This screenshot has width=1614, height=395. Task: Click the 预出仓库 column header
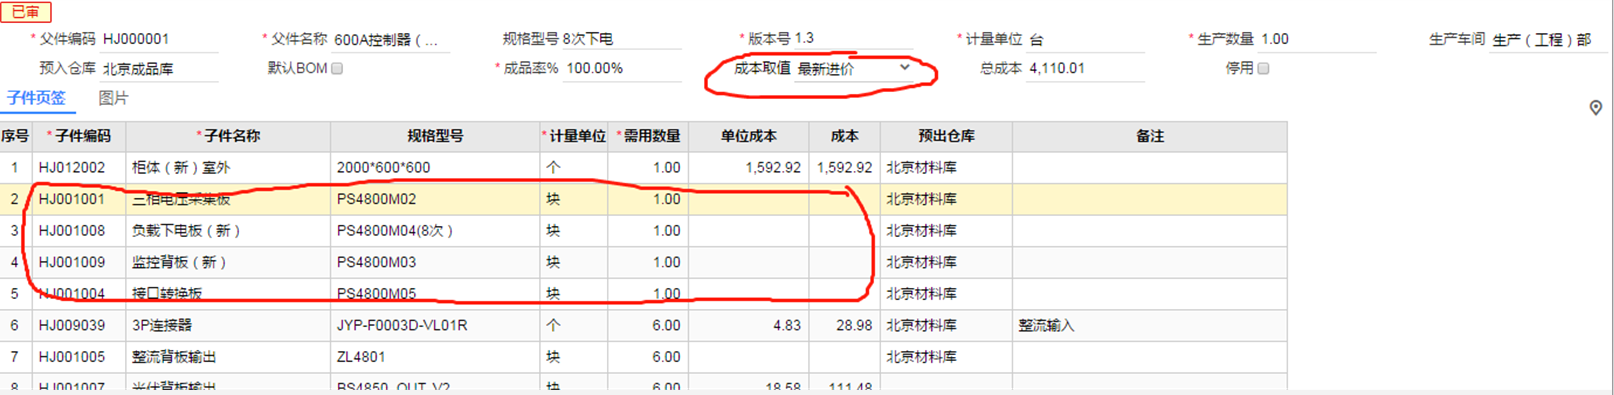(x=946, y=136)
